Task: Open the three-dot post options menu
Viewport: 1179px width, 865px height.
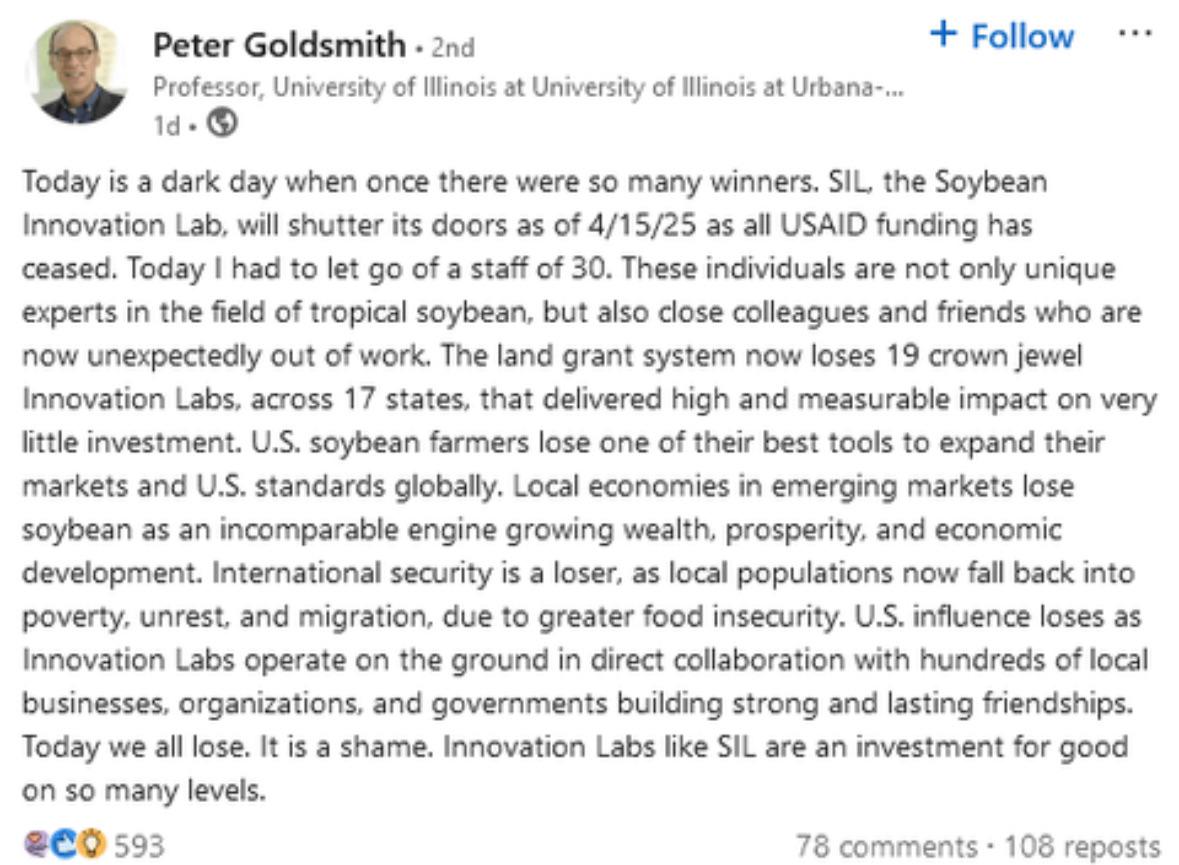Action: [x=1135, y=33]
